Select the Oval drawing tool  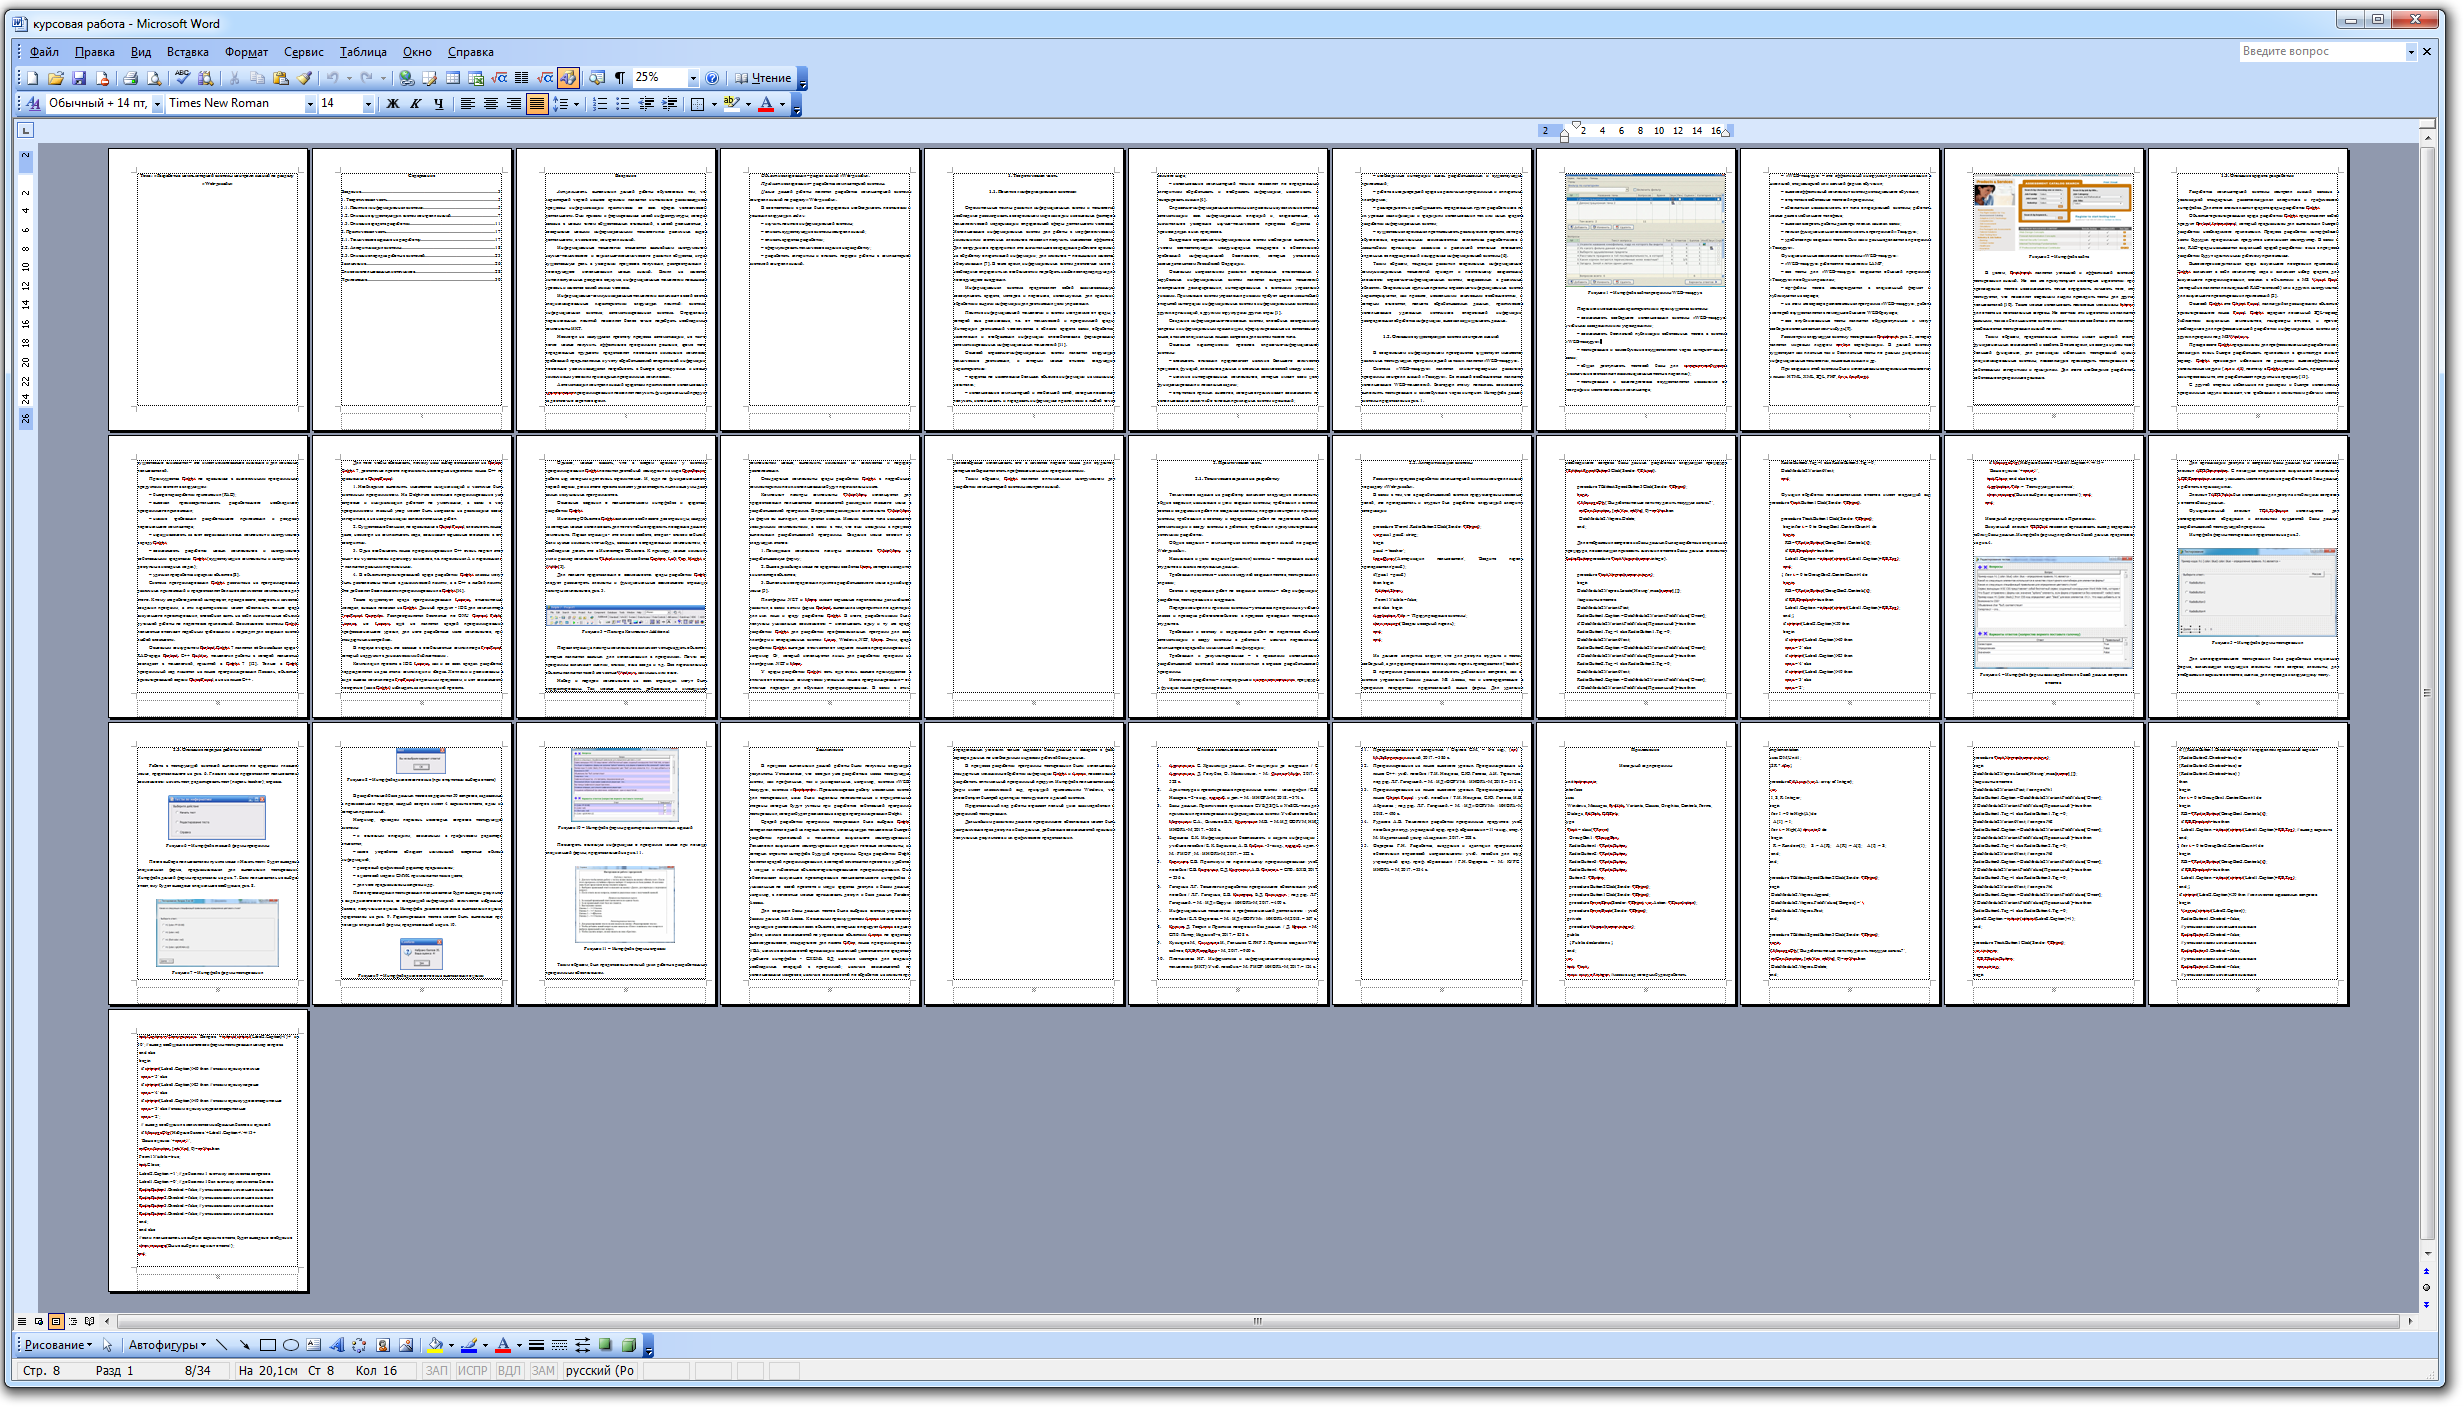point(291,1345)
